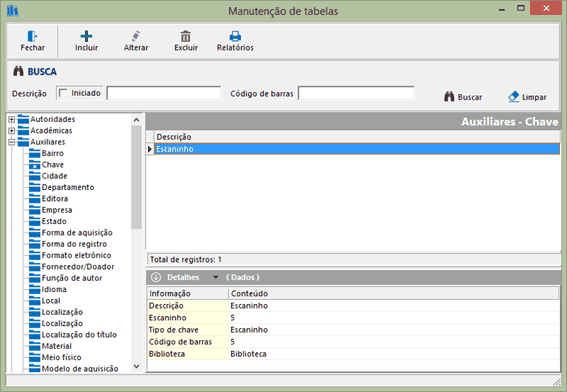Click the Acadêmicas folder icon
Screen dimensions: 567x392
[x=23, y=130]
